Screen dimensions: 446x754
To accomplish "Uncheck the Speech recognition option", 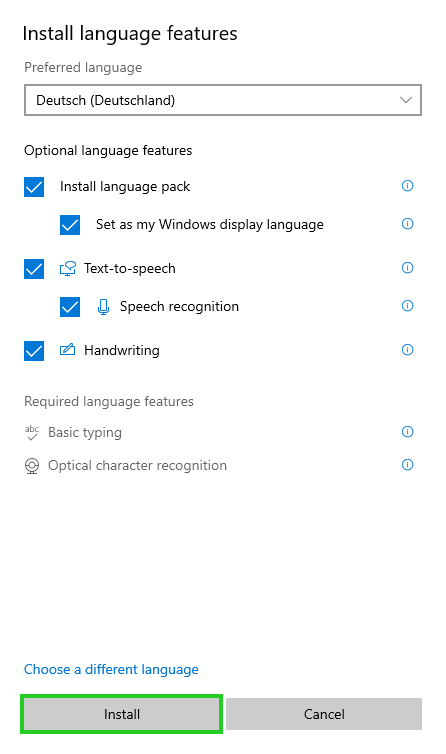I will (70, 307).
